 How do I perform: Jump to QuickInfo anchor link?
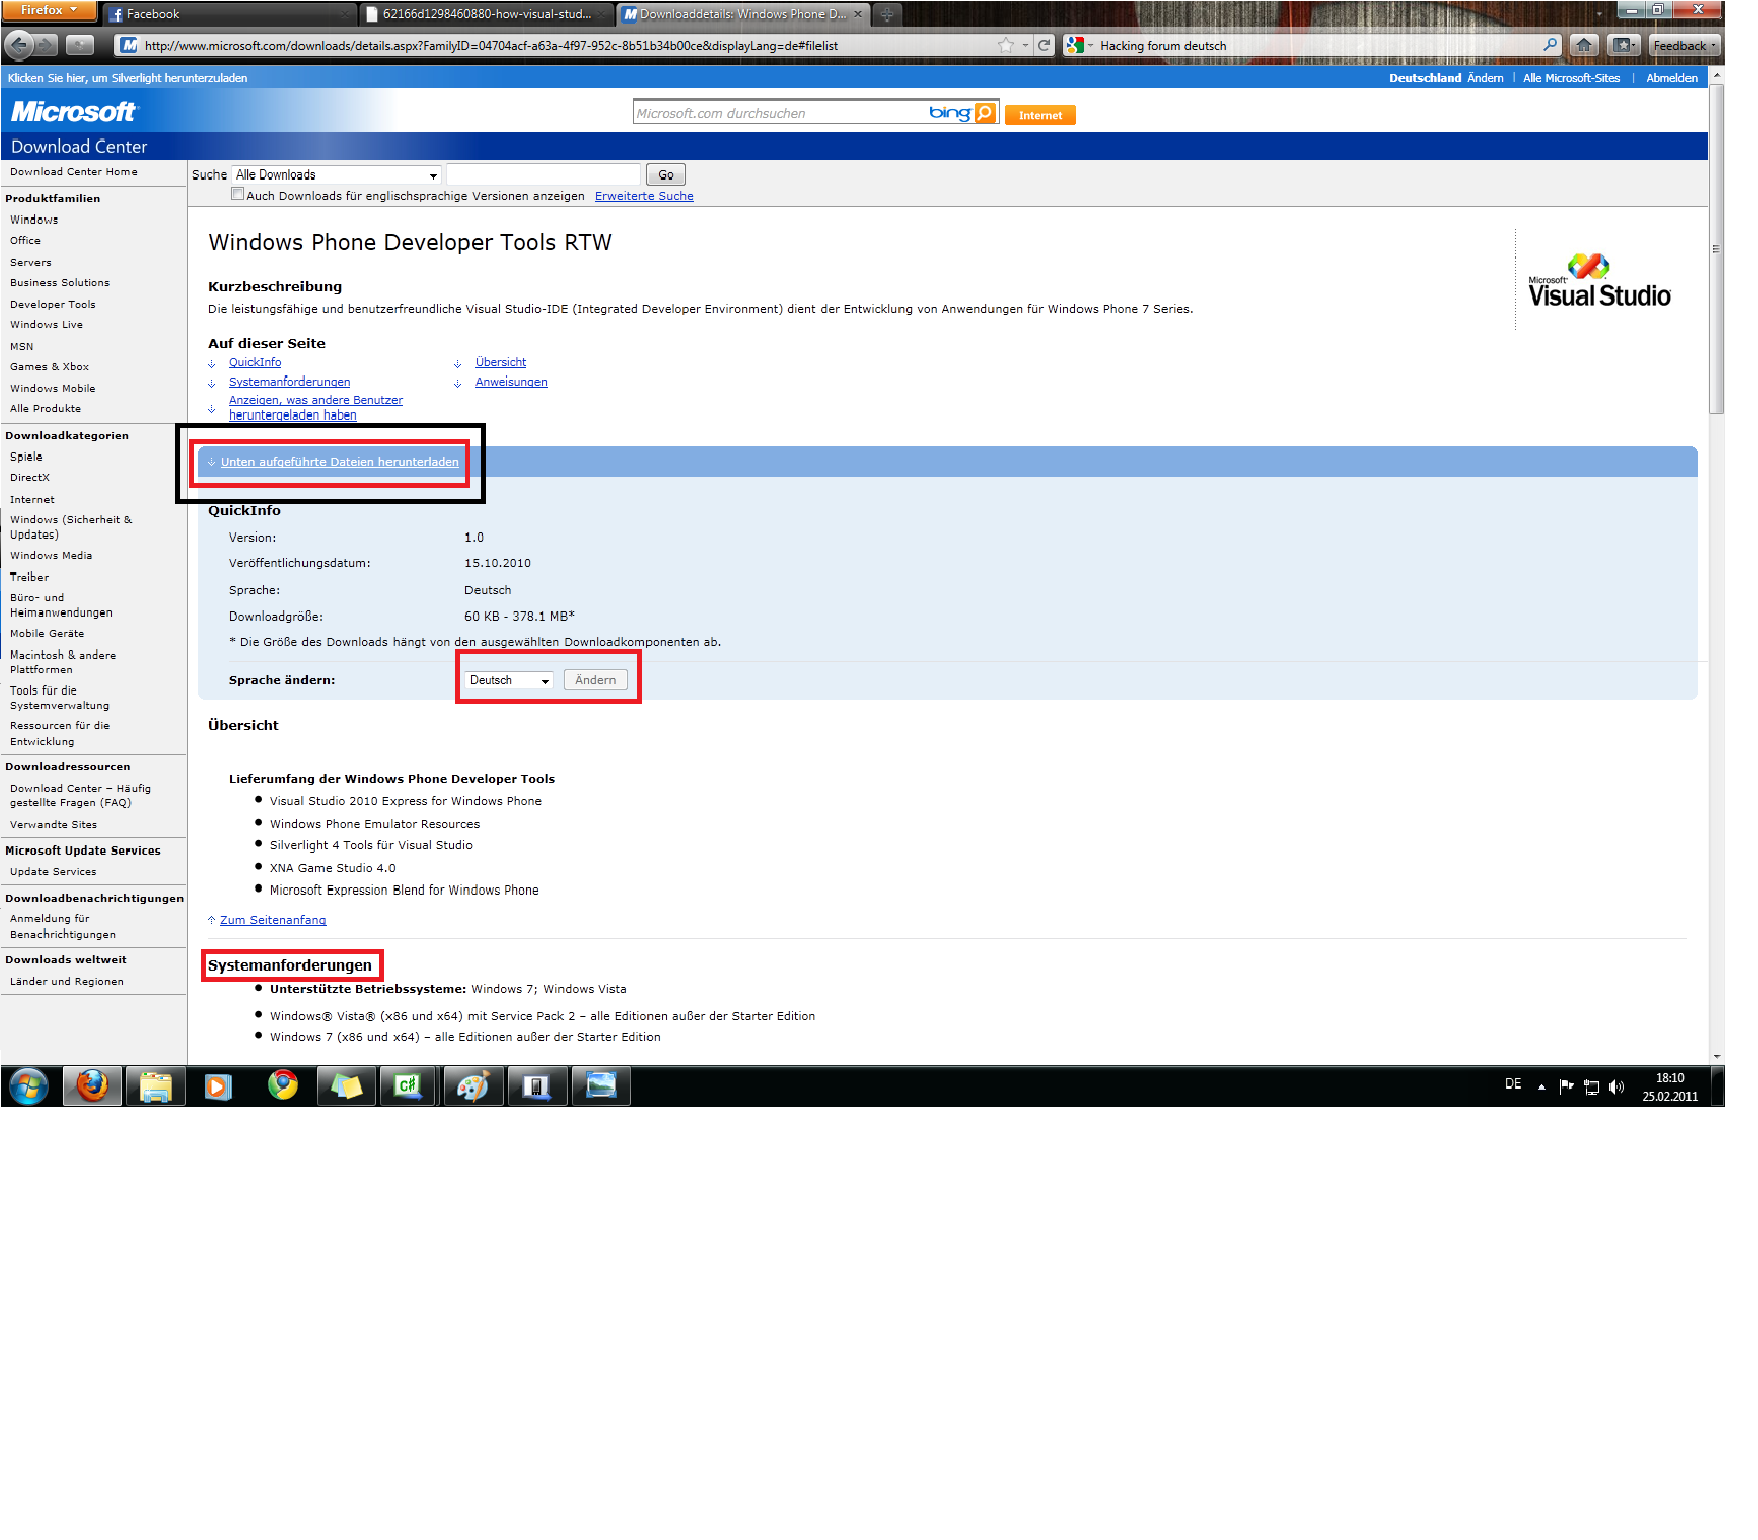[x=255, y=362]
